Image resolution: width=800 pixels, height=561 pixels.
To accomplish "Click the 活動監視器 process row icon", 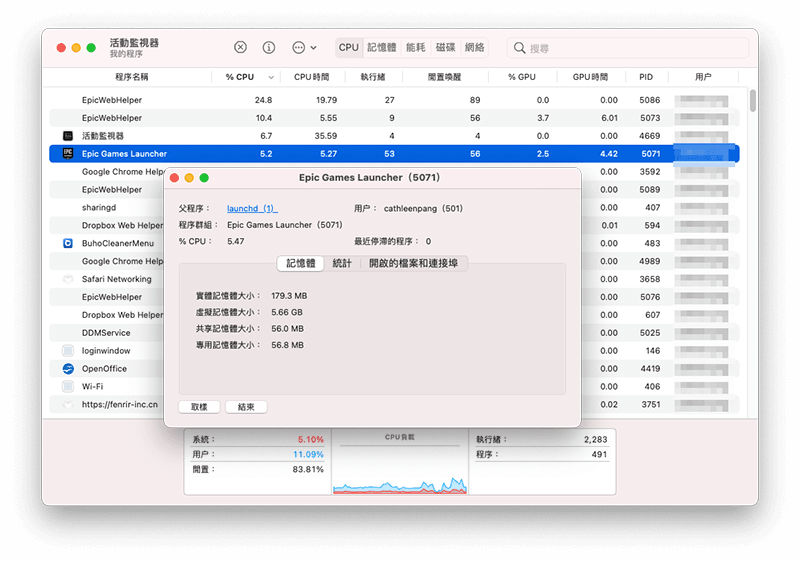I will click(68, 136).
